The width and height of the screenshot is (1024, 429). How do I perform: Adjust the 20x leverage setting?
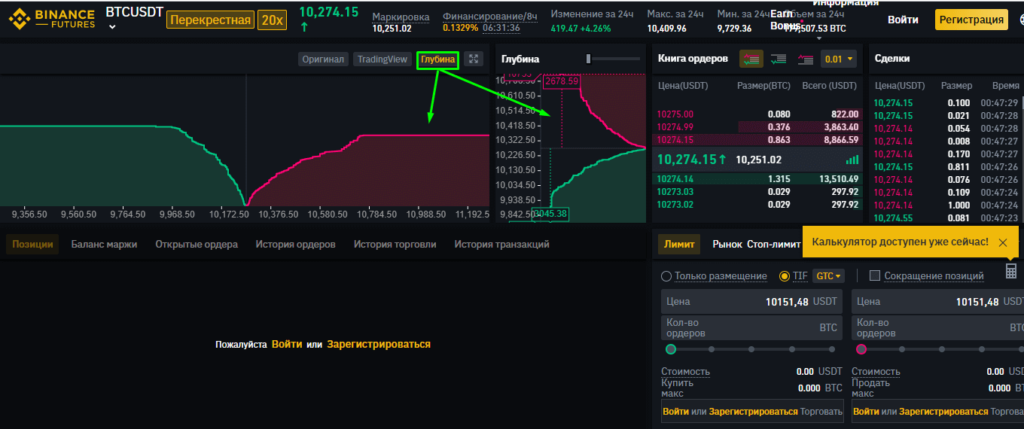272,20
